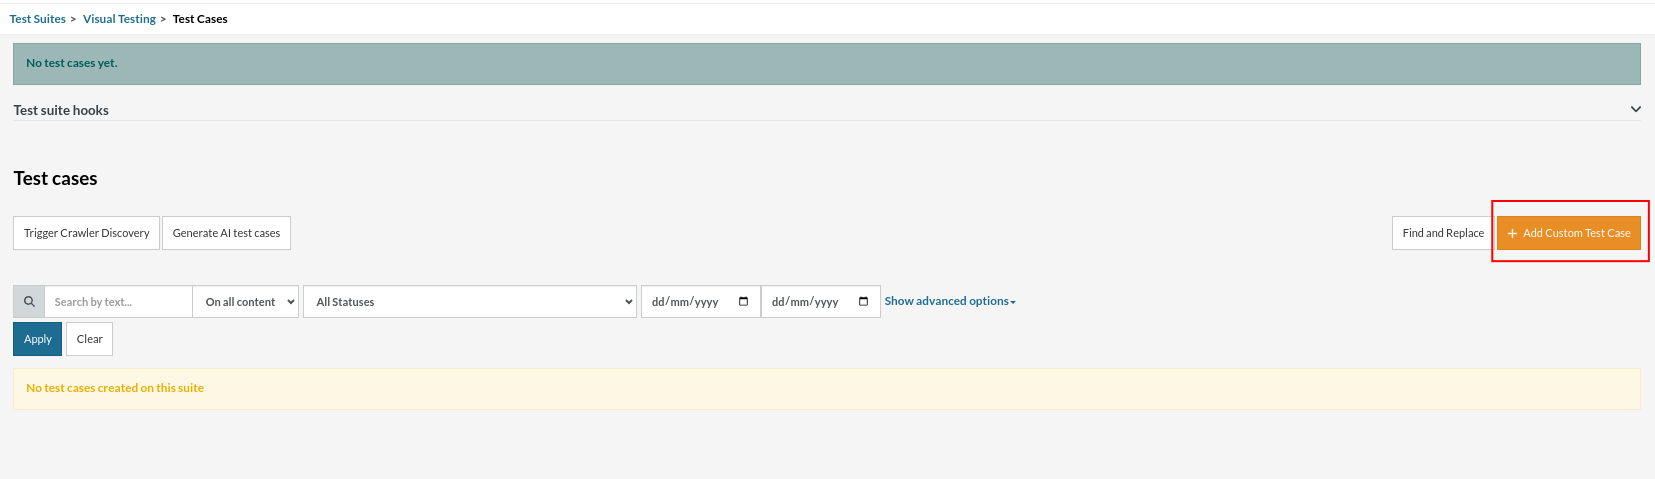
Task: Open Find and Replace
Action: coord(1442,233)
